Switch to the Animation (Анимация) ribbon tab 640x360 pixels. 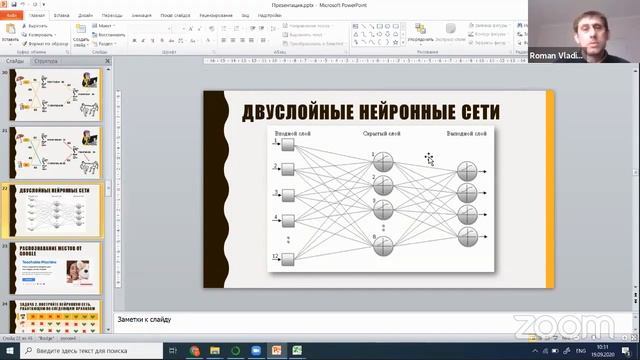click(141, 16)
